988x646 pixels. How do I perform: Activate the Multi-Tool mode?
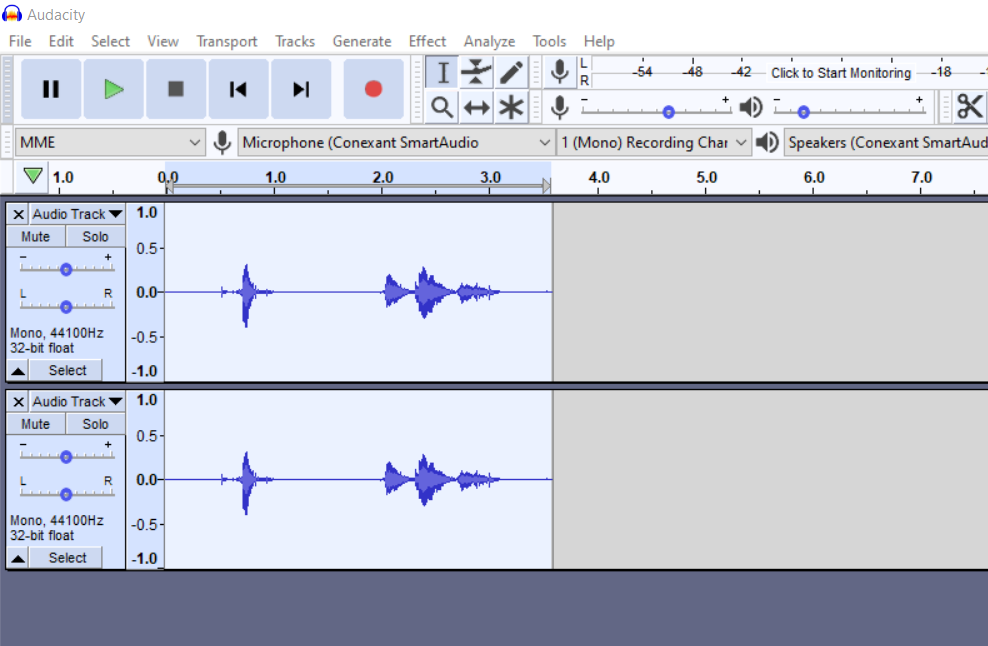(x=510, y=106)
